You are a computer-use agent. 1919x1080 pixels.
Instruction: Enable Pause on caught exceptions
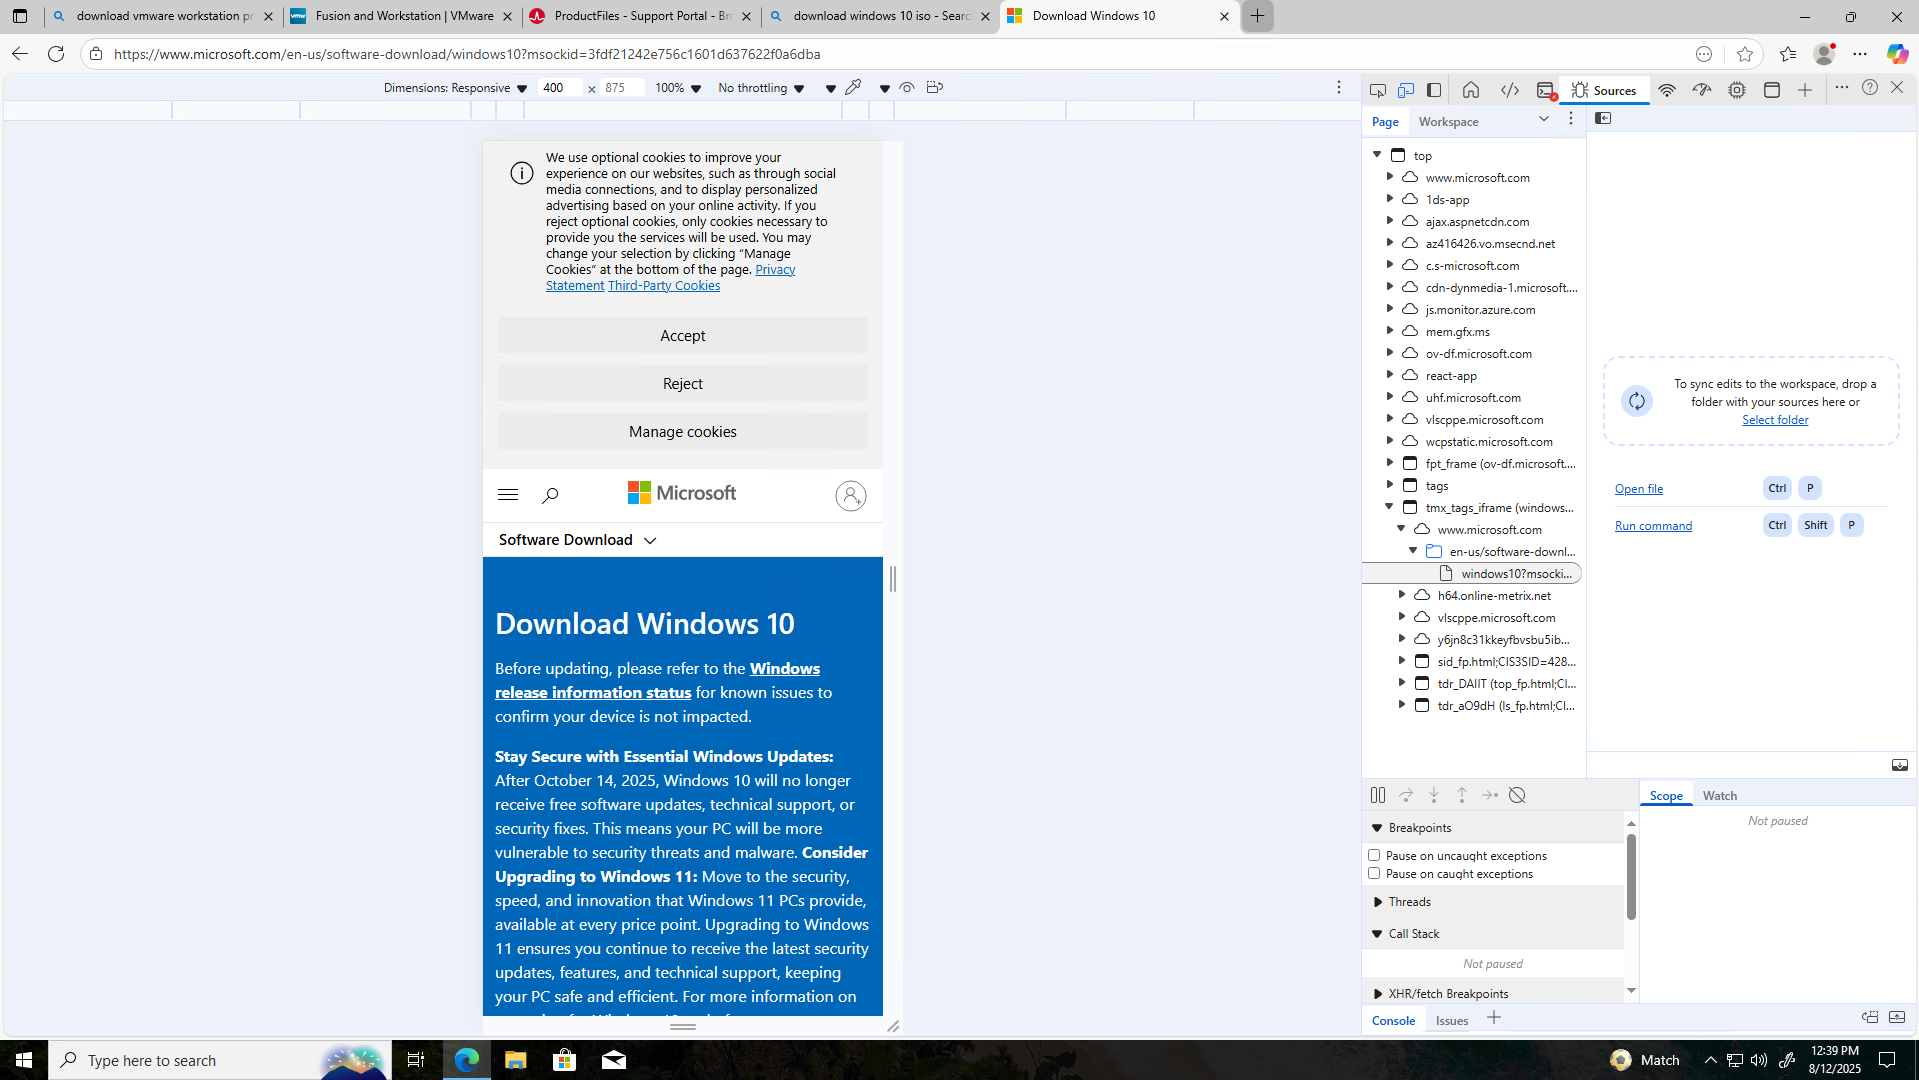click(1374, 874)
